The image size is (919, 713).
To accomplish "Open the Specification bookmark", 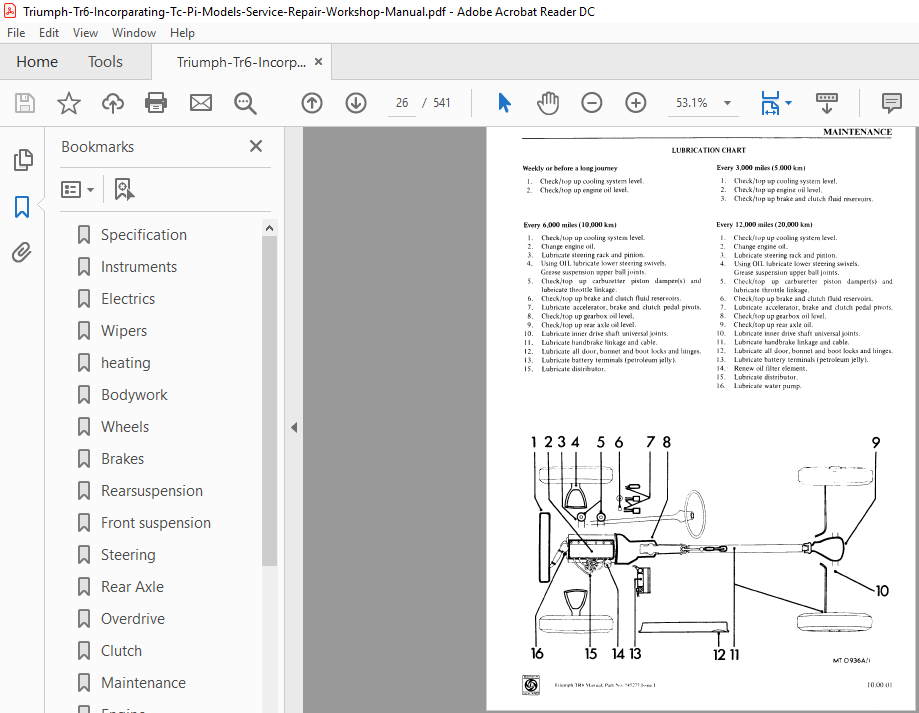I will (144, 235).
